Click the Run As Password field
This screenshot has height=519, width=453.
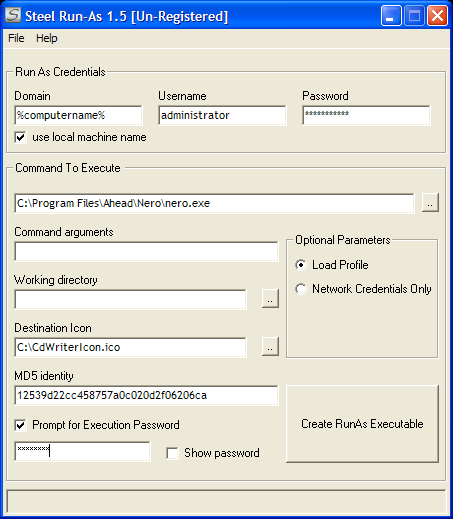pyautogui.click(x=366, y=115)
